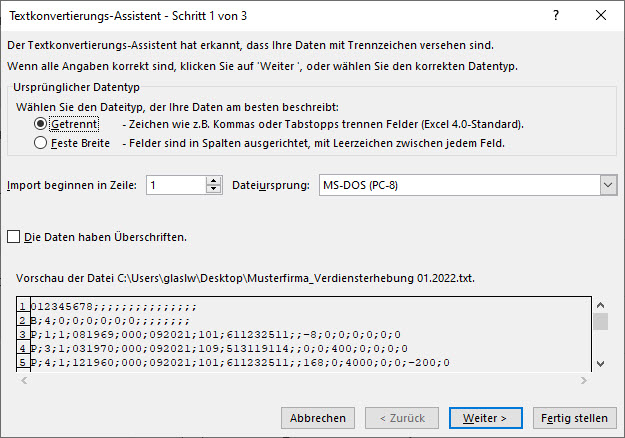625x438 pixels.
Task: Increase the import start row with up arrow
Action: (214, 181)
